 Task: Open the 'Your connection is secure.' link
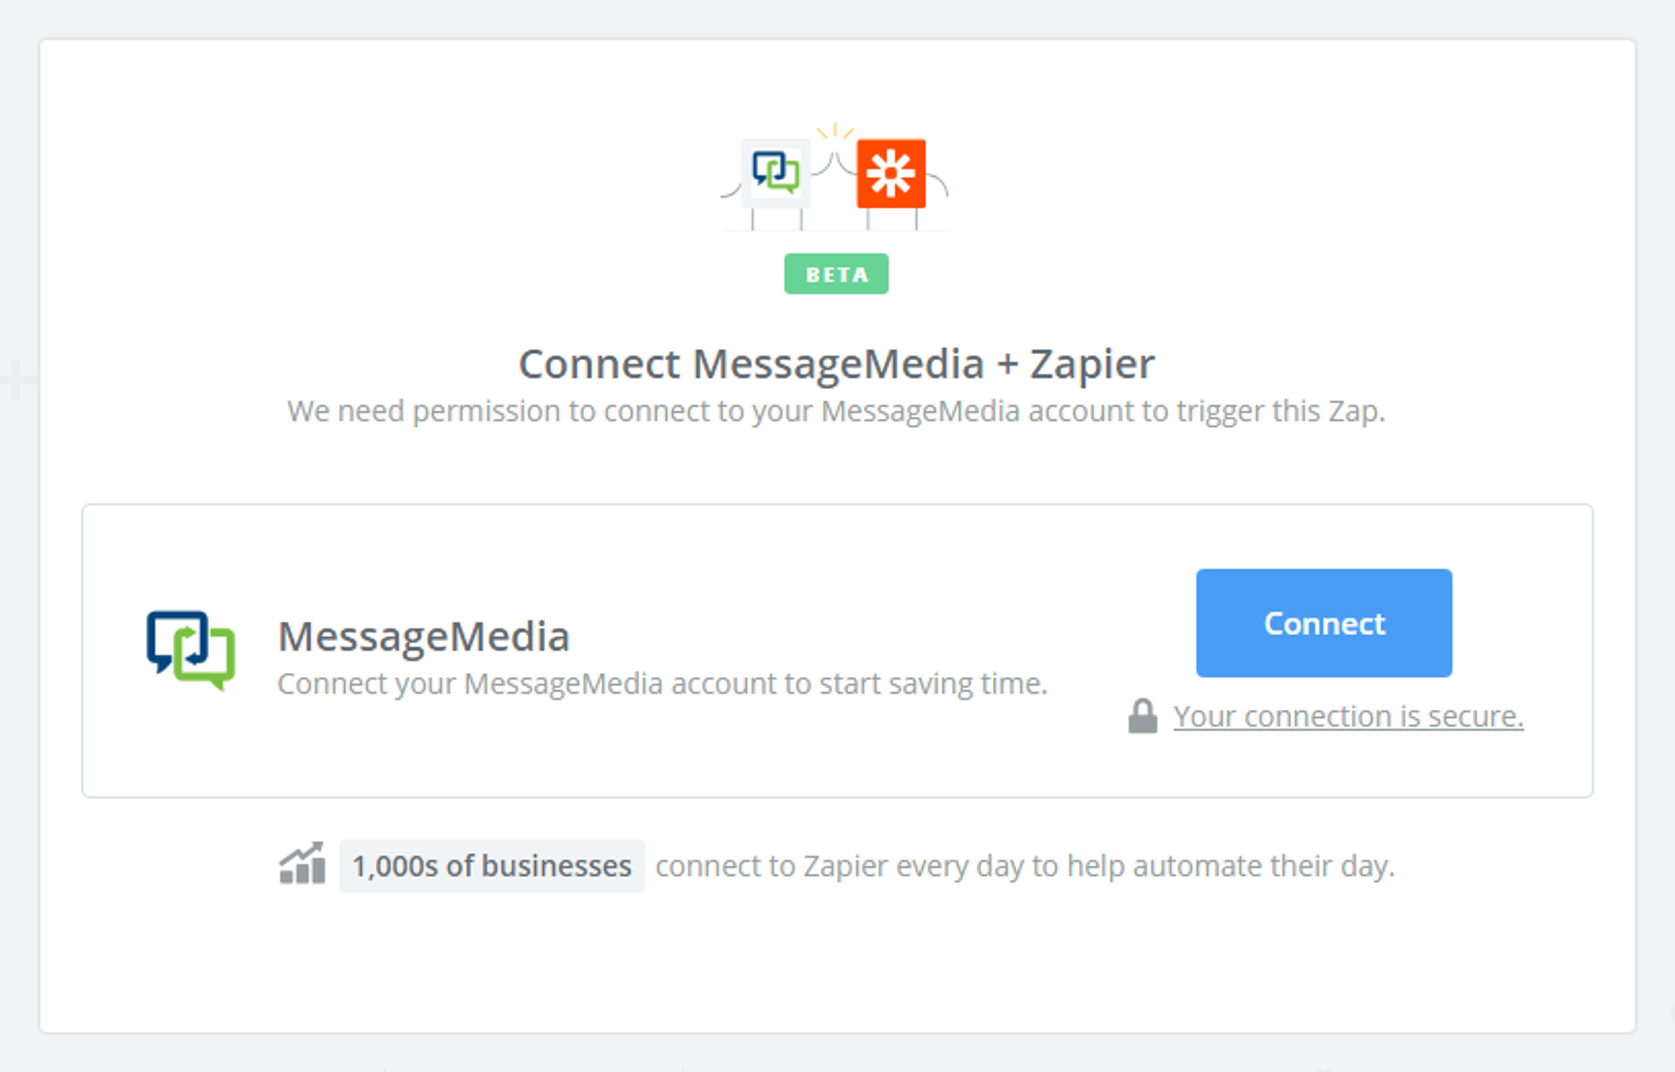click(x=1348, y=716)
